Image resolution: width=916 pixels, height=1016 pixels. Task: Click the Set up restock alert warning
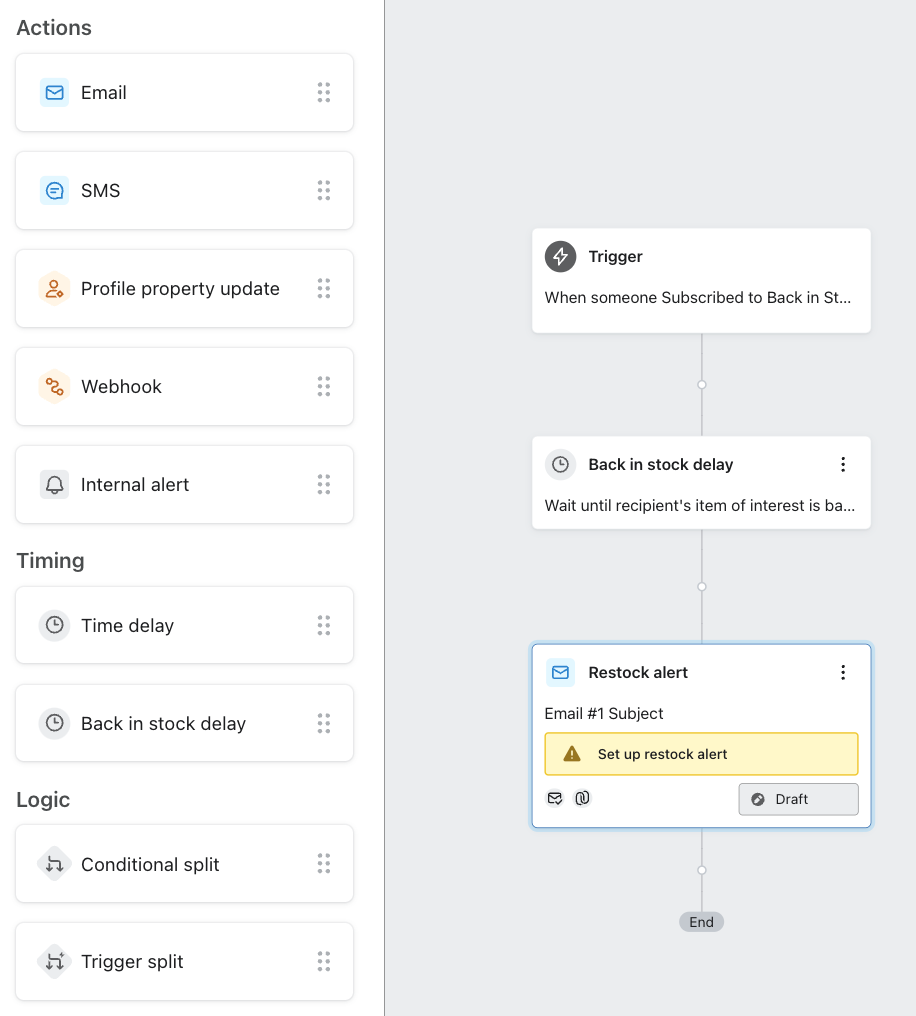701,754
